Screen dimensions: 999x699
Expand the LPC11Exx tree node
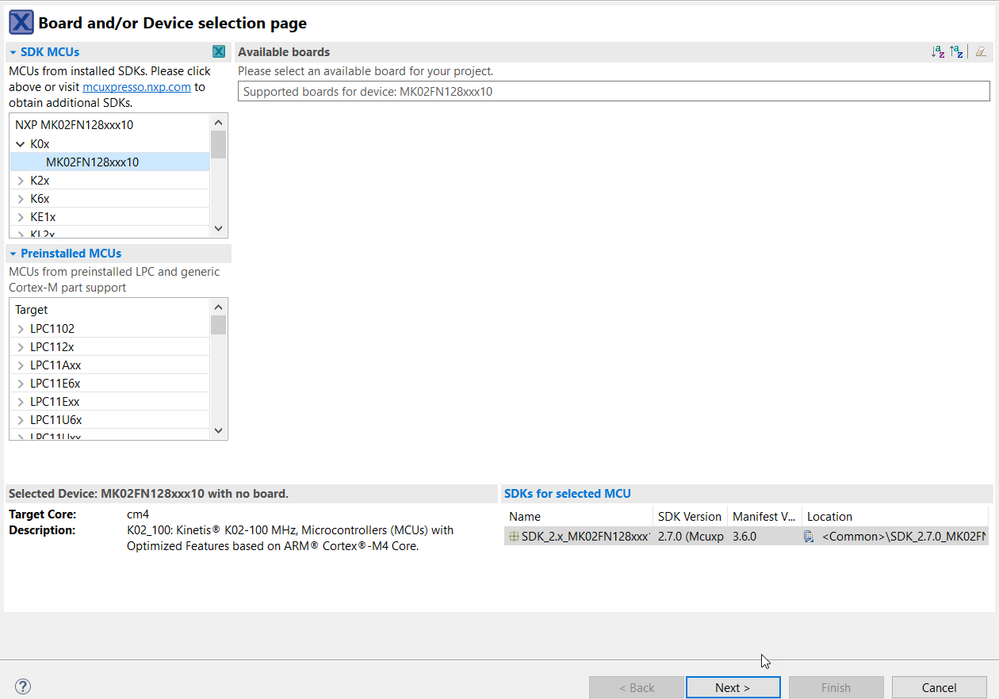[20, 402]
